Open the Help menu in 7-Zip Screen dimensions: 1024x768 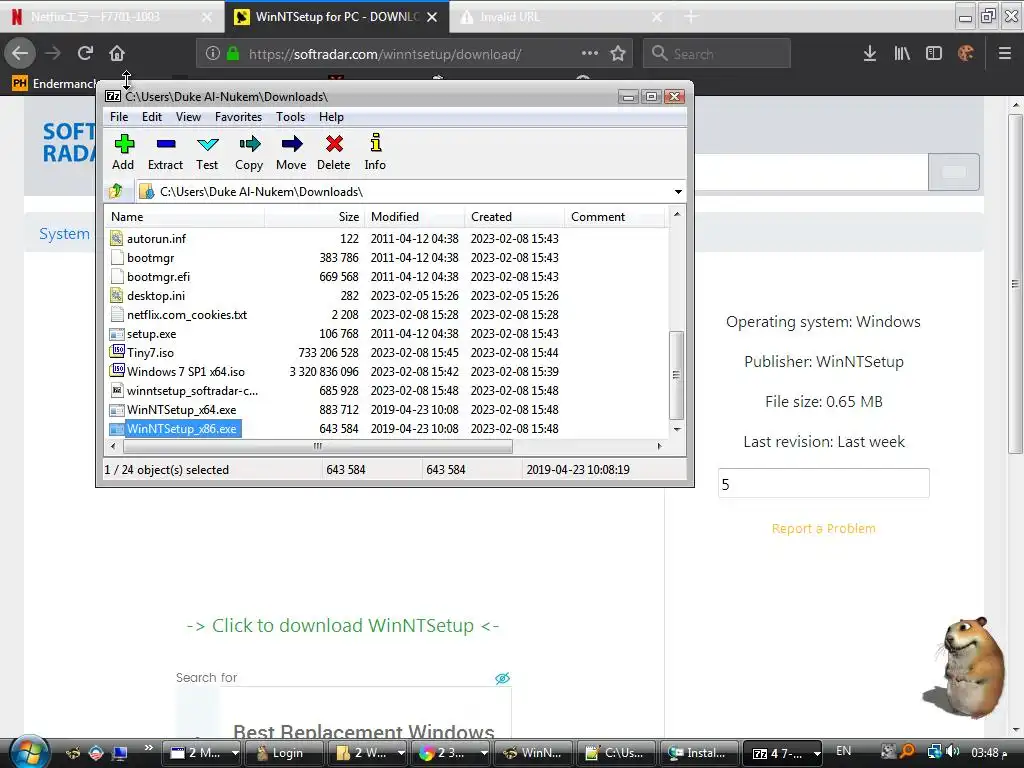(x=331, y=117)
